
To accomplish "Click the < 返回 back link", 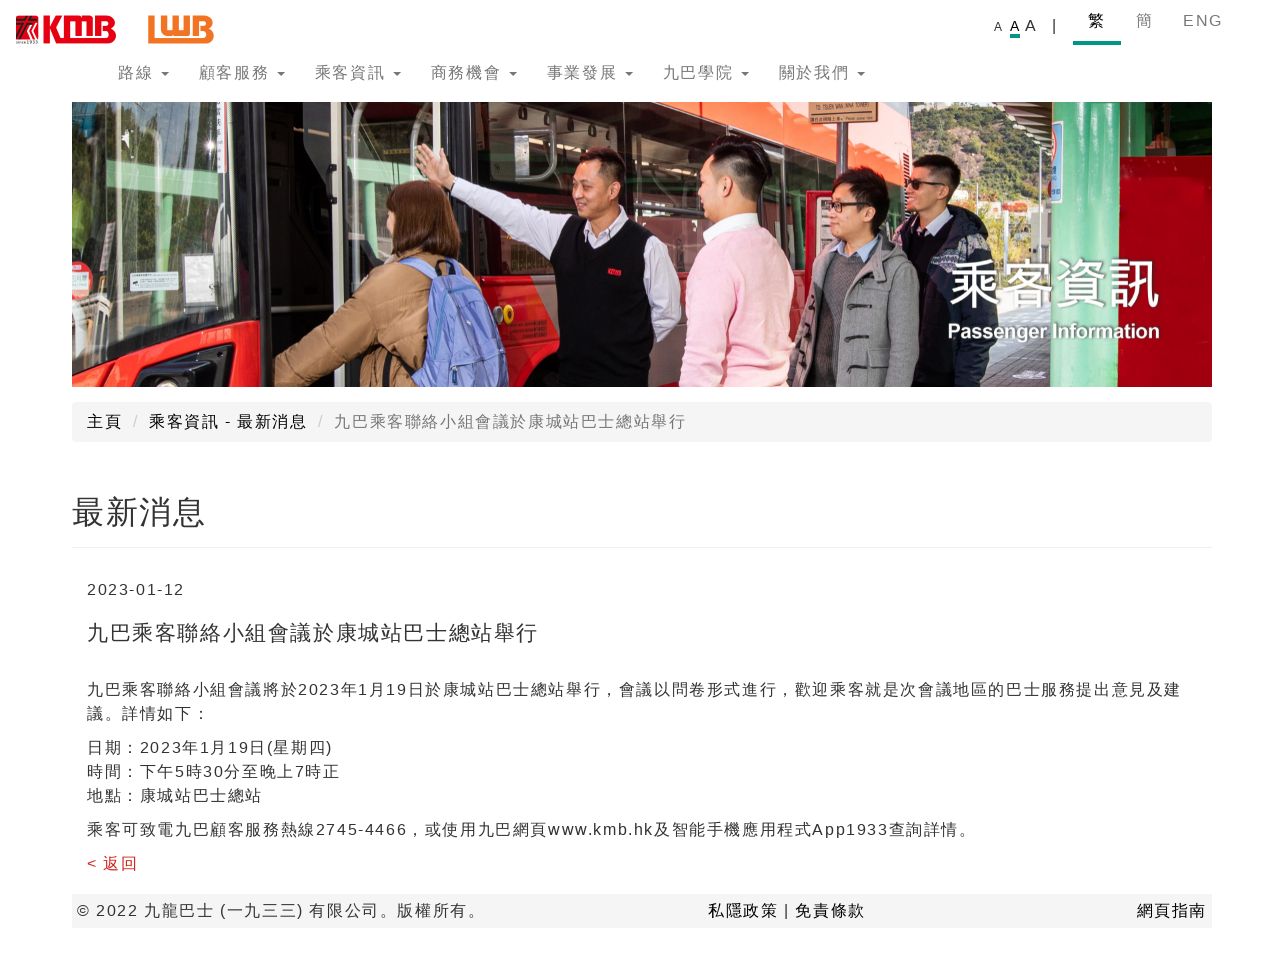I will (112, 864).
